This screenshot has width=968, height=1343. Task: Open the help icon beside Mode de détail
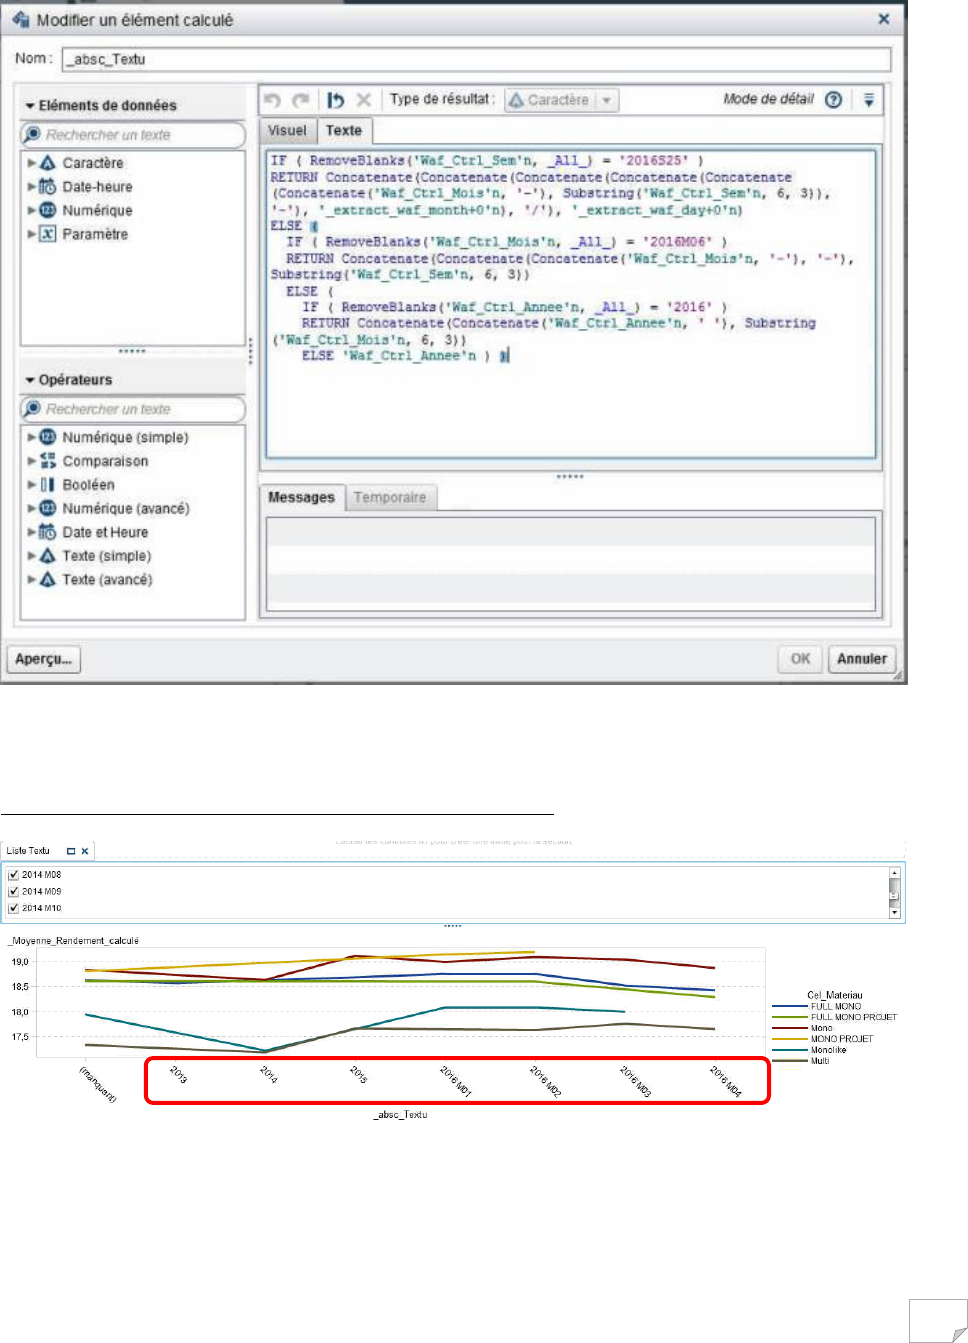coord(833,100)
